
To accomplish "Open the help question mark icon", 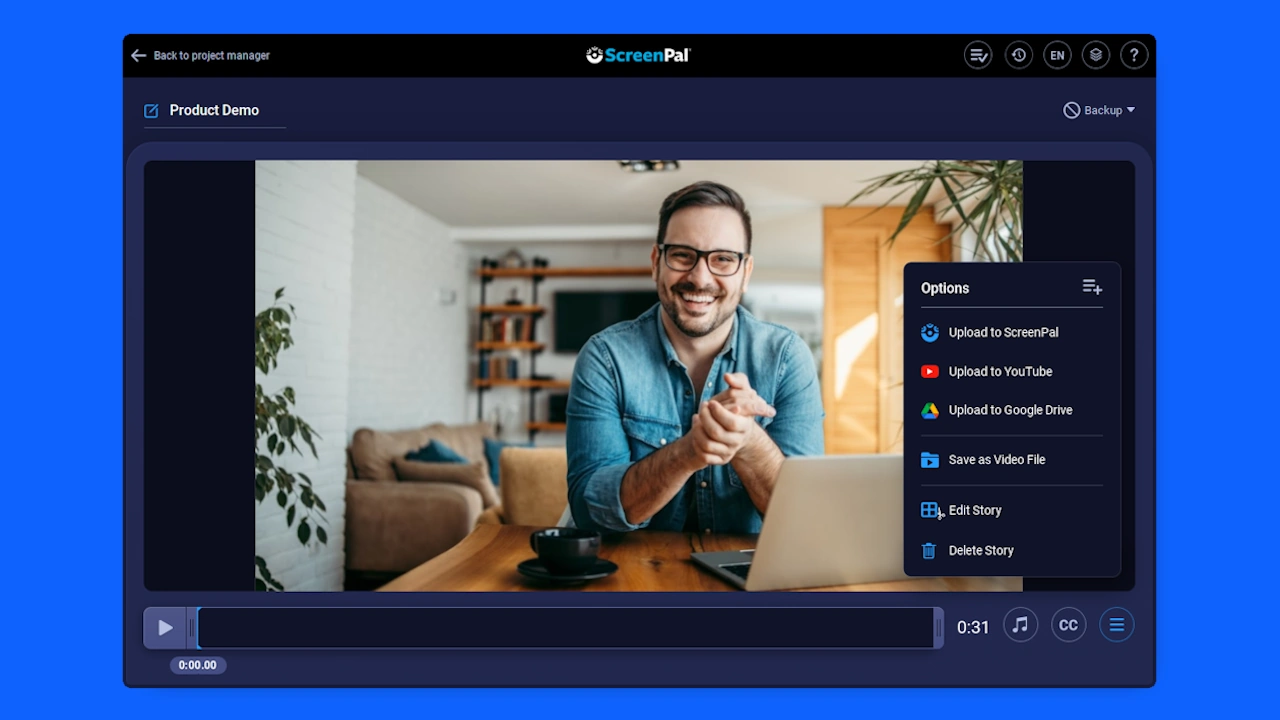I will pos(1134,55).
